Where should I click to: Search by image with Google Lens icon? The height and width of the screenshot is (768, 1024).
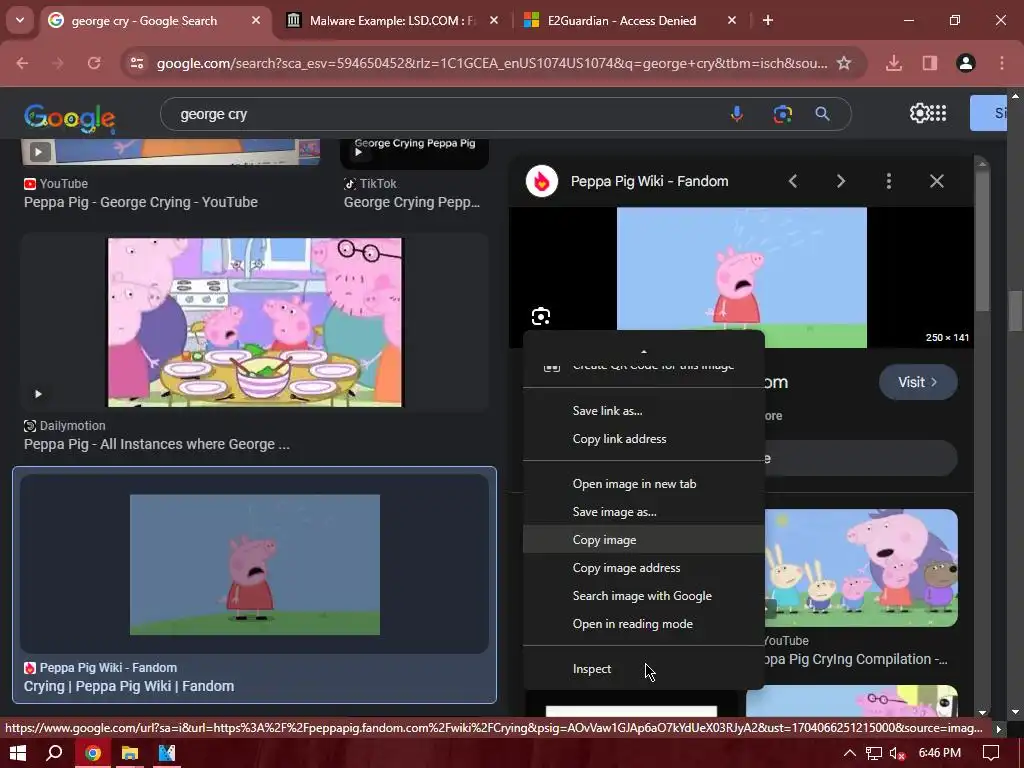point(782,114)
